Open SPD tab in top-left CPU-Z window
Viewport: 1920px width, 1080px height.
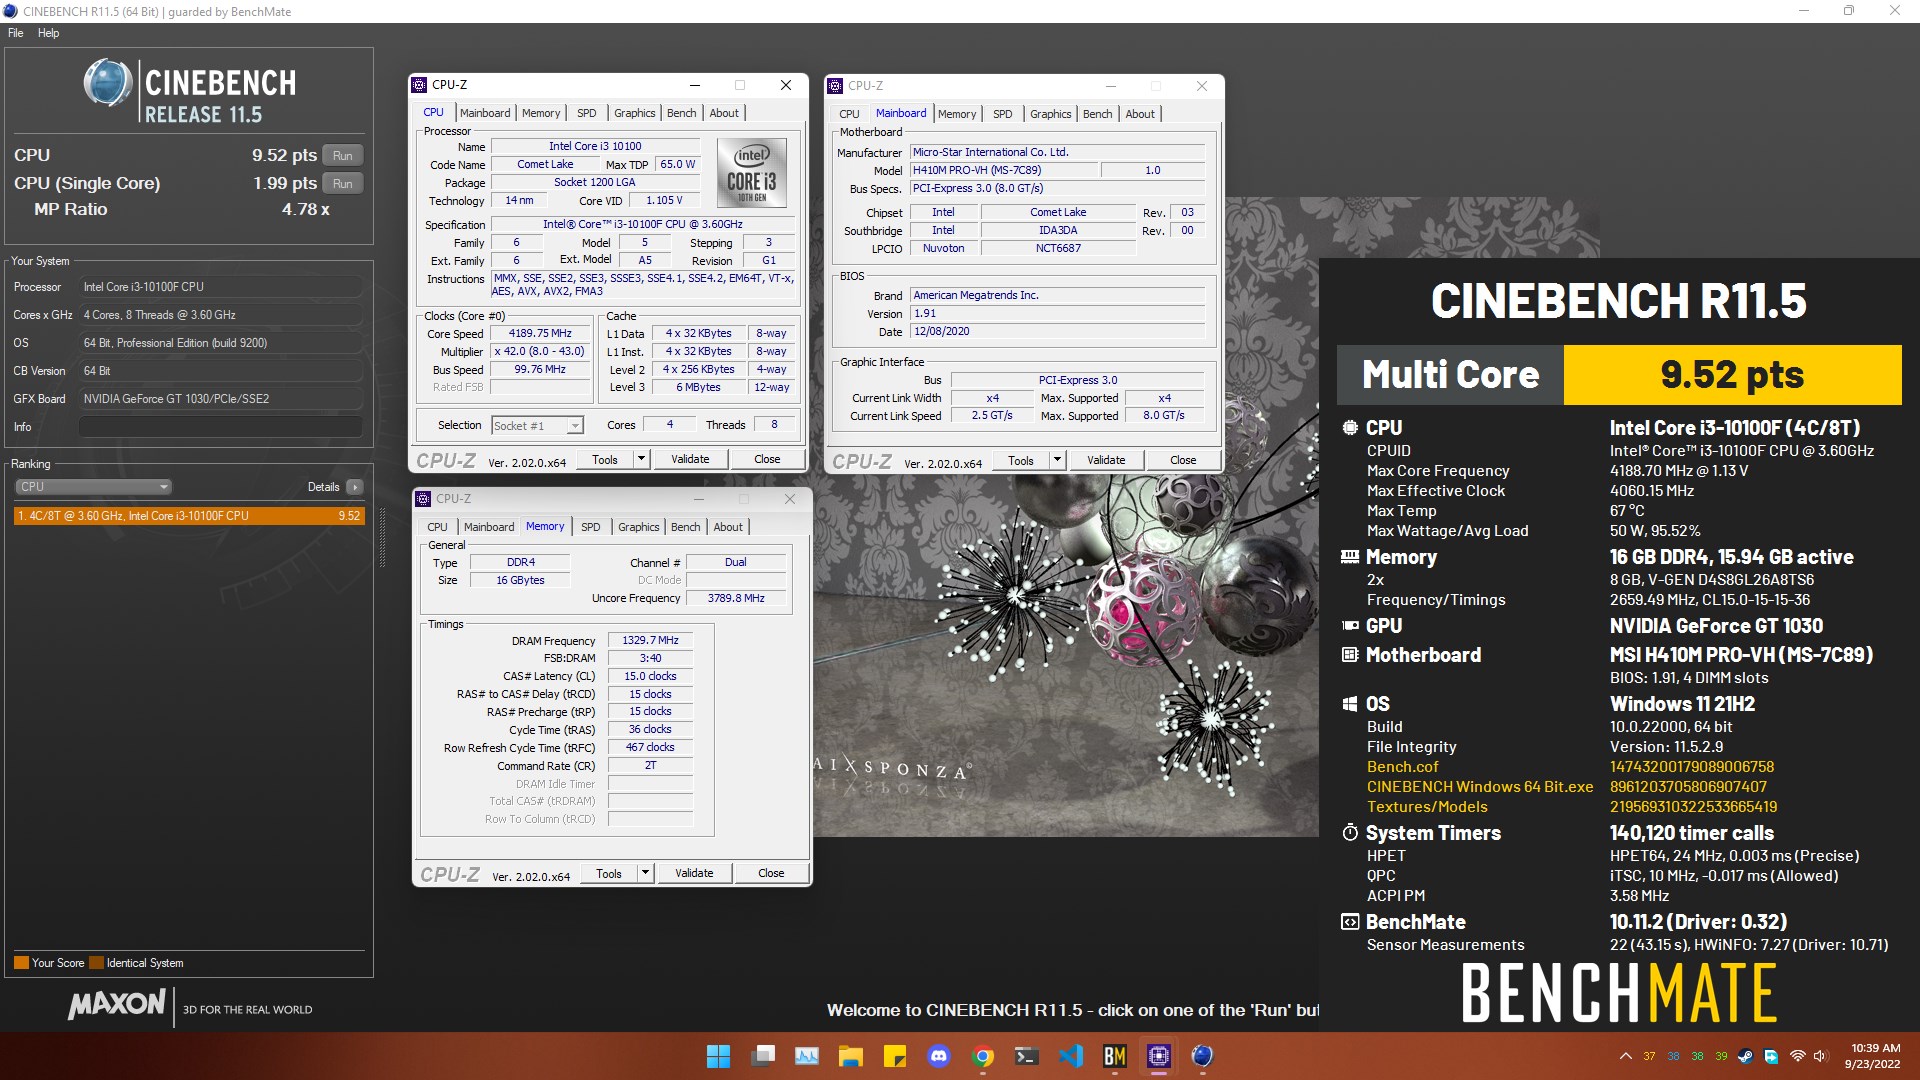[587, 113]
